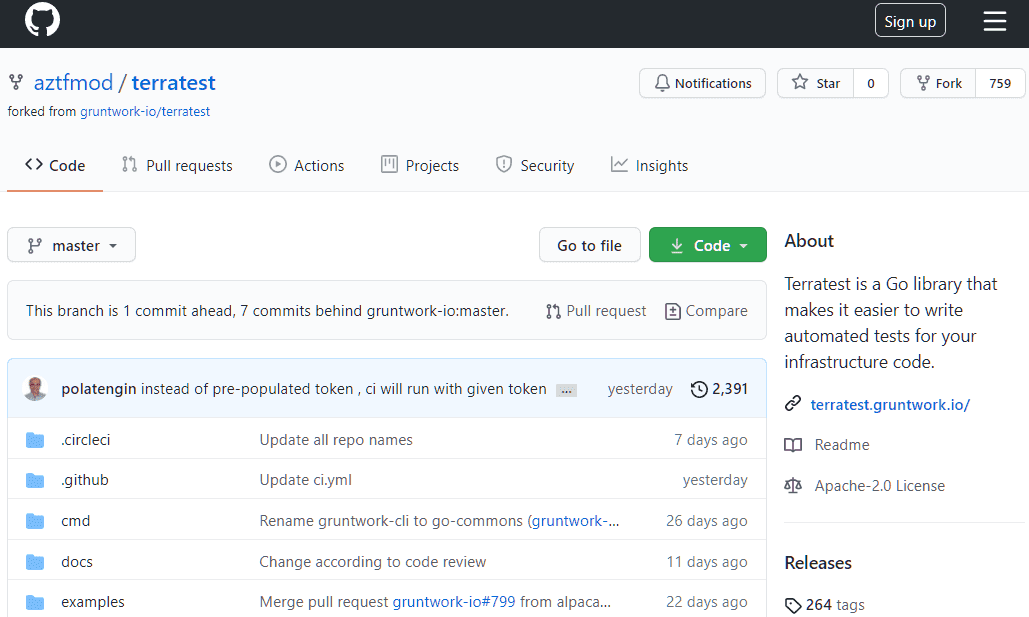
Task: Click the Compare link
Action: [706, 311]
